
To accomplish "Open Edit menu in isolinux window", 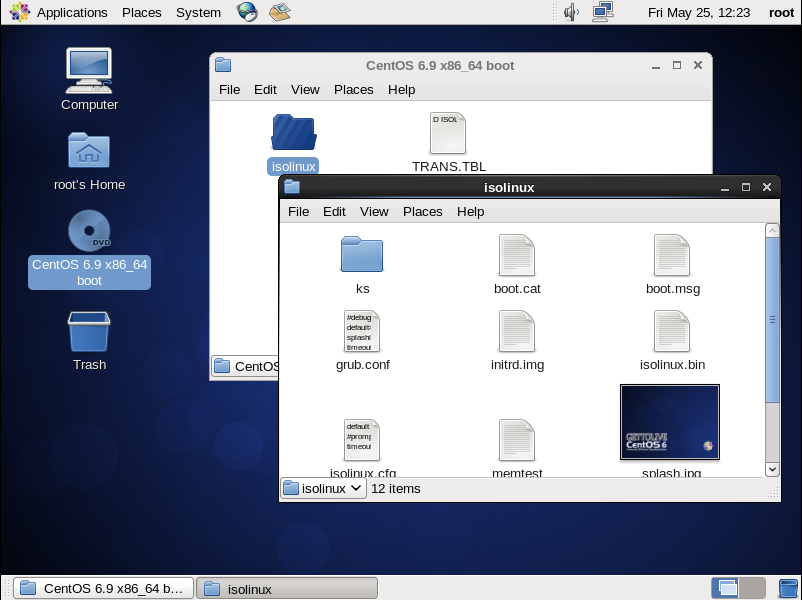I will click(334, 212).
